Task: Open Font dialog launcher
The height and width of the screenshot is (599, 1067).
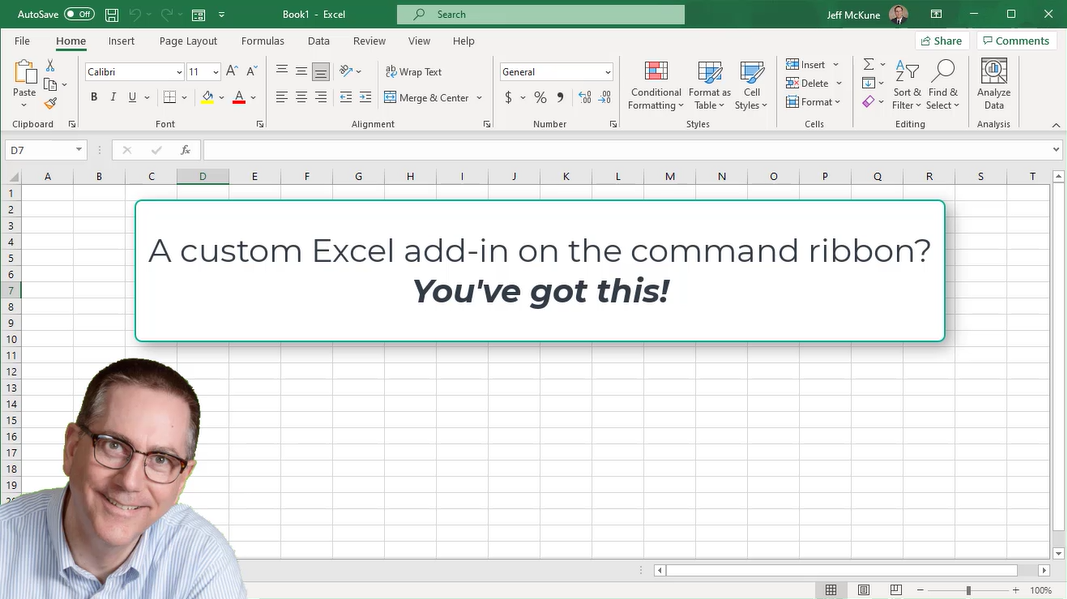Action: pos(260,125)
